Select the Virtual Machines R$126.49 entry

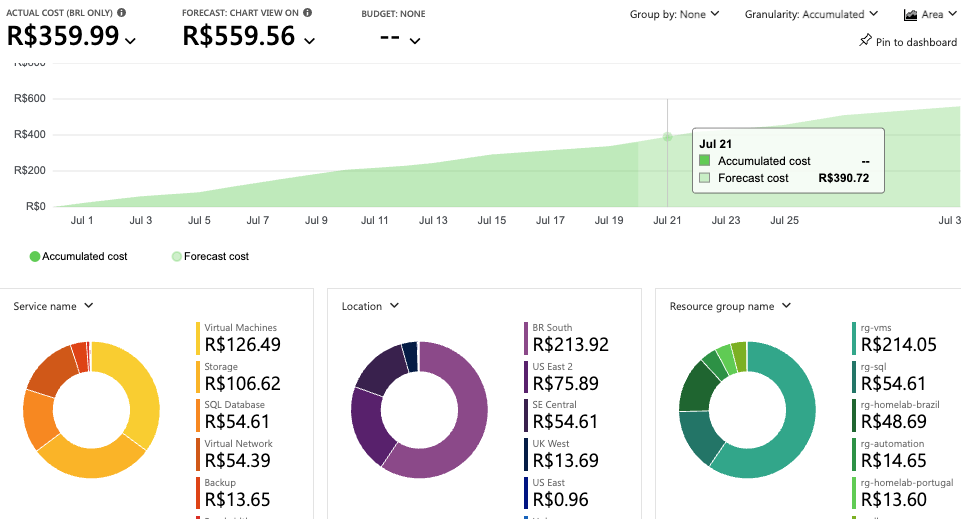[238, 338]
